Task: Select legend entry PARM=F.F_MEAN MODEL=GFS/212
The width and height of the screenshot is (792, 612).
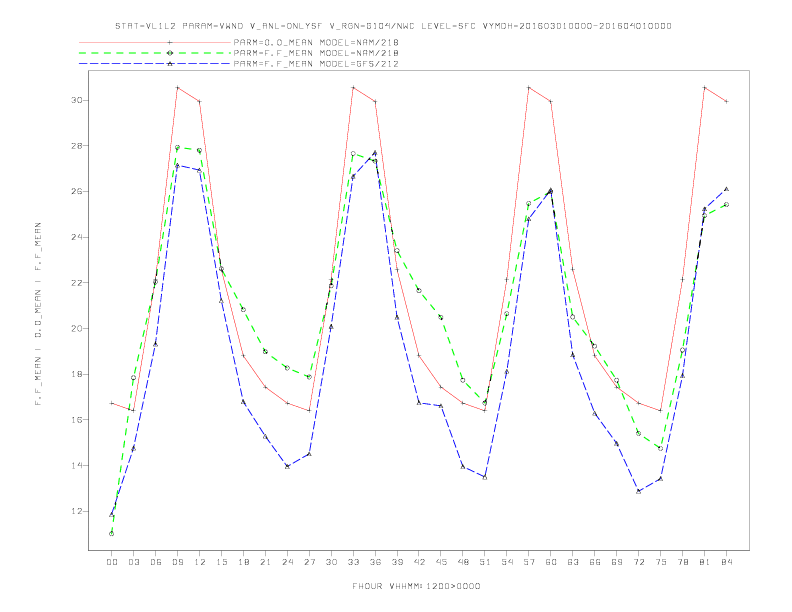Action: [x=316, y=64]
